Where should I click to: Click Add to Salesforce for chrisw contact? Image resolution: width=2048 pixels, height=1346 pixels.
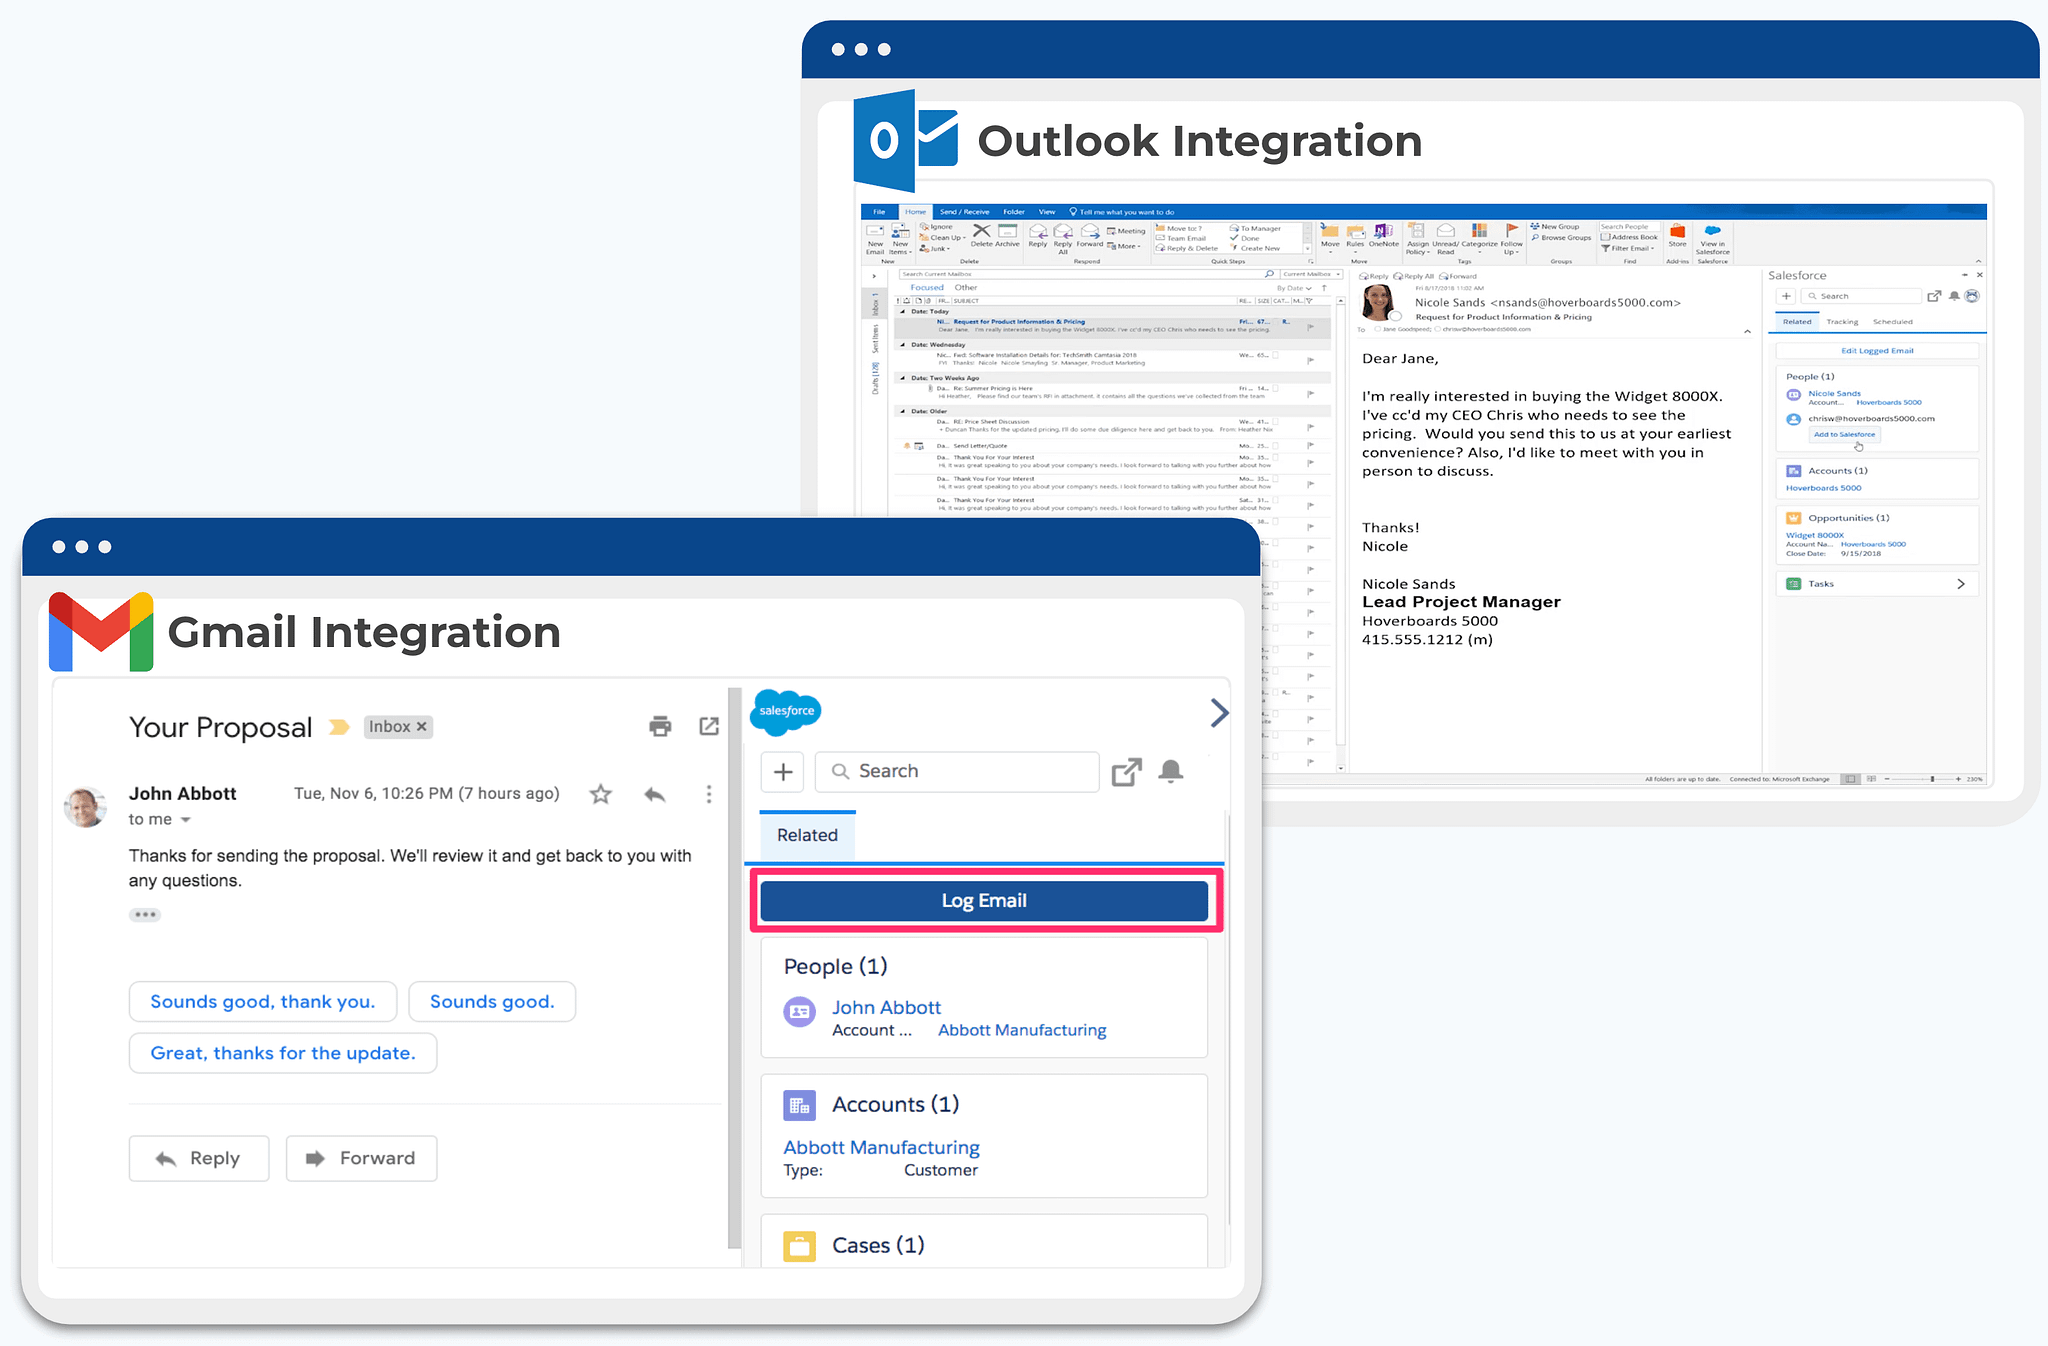pos(1844,435)
